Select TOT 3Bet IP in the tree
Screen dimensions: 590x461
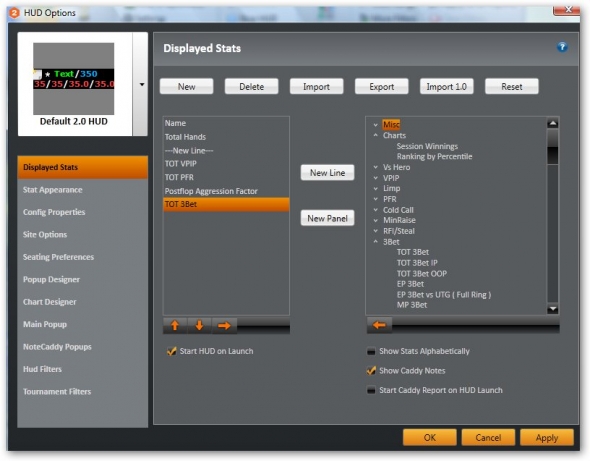pyautogui.click(x=417, y=263)
